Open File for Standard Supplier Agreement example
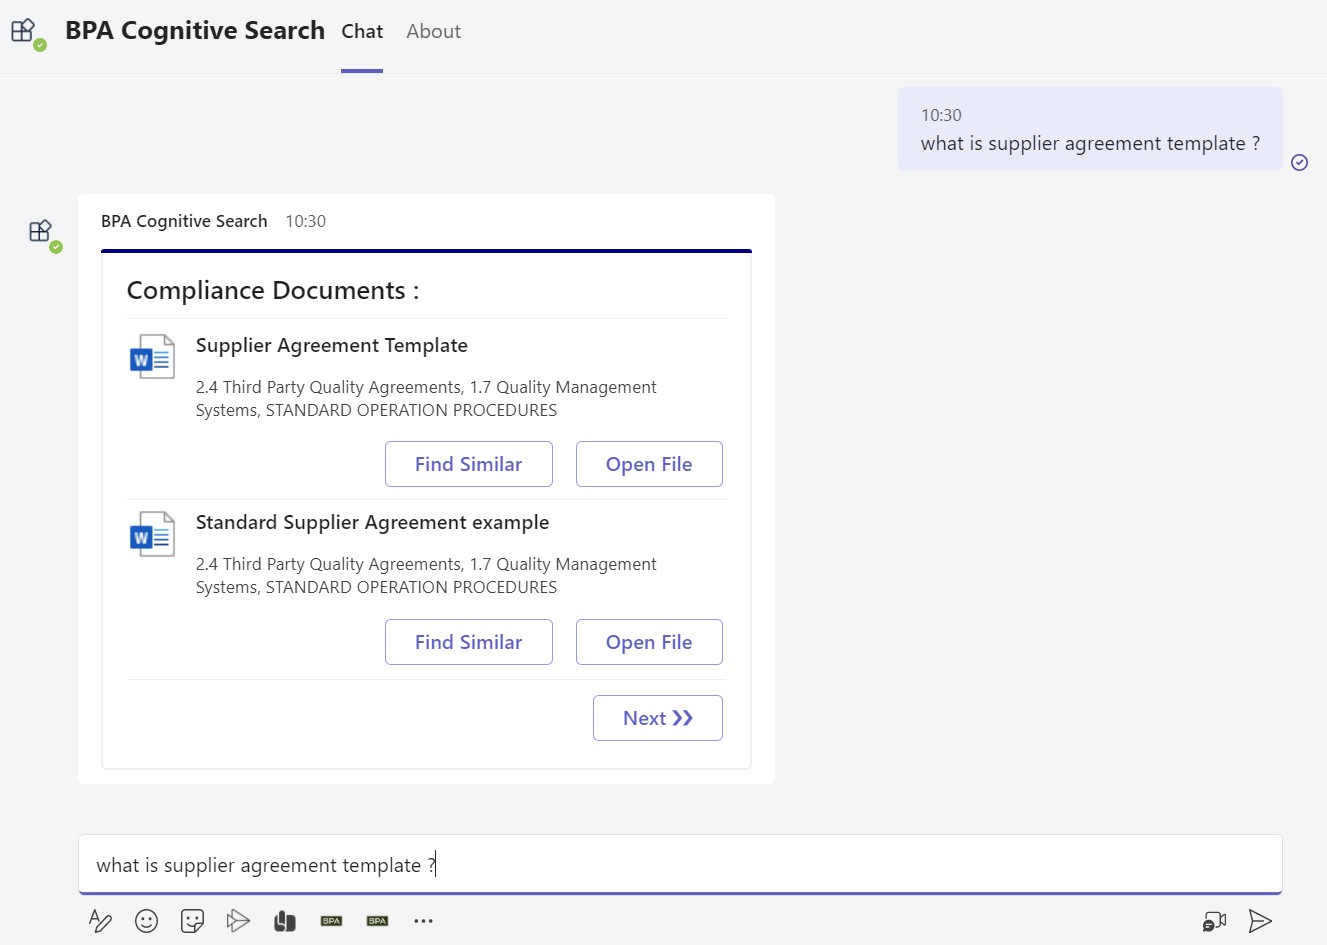 pyautogui.click(x=649, y=642)
